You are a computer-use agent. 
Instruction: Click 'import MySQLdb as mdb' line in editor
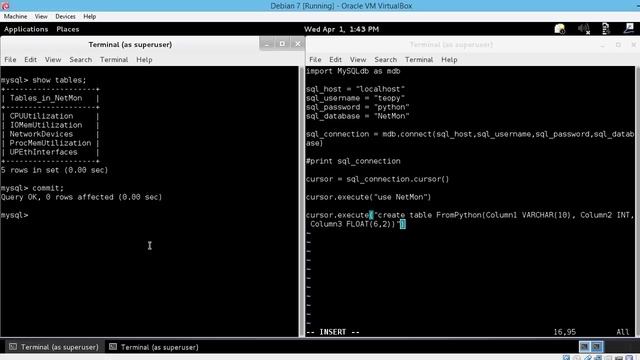click(x=353, y=71)
